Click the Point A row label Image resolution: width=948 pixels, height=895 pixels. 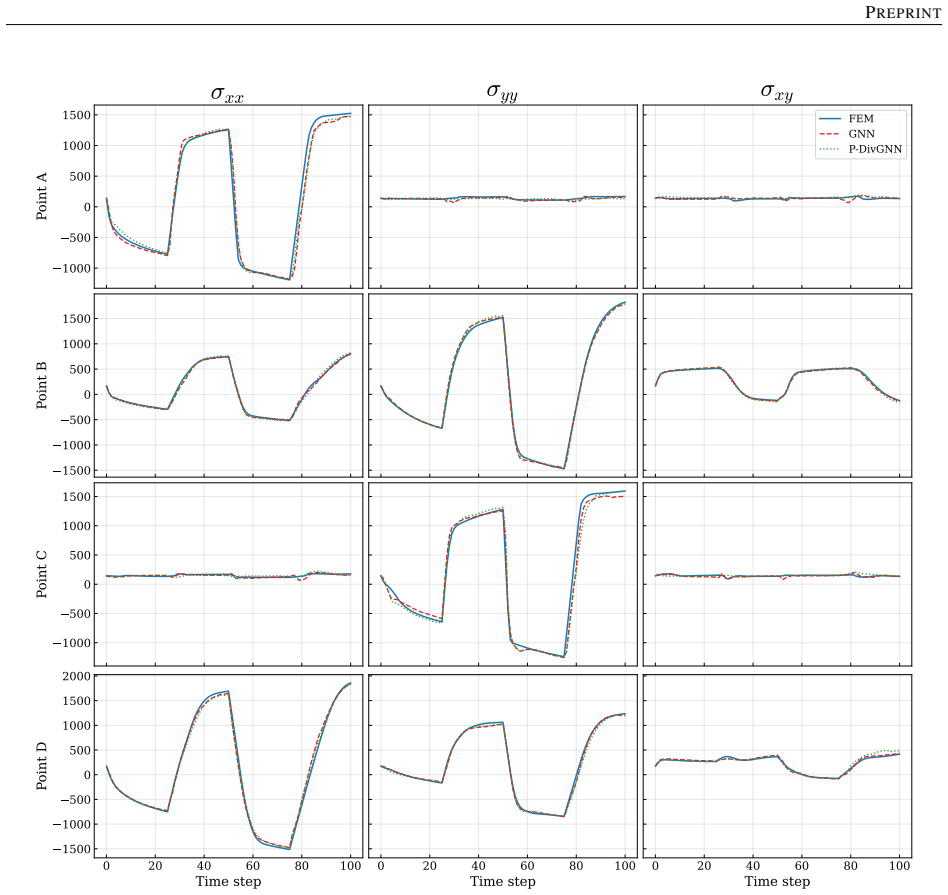(x=41, y=196)
